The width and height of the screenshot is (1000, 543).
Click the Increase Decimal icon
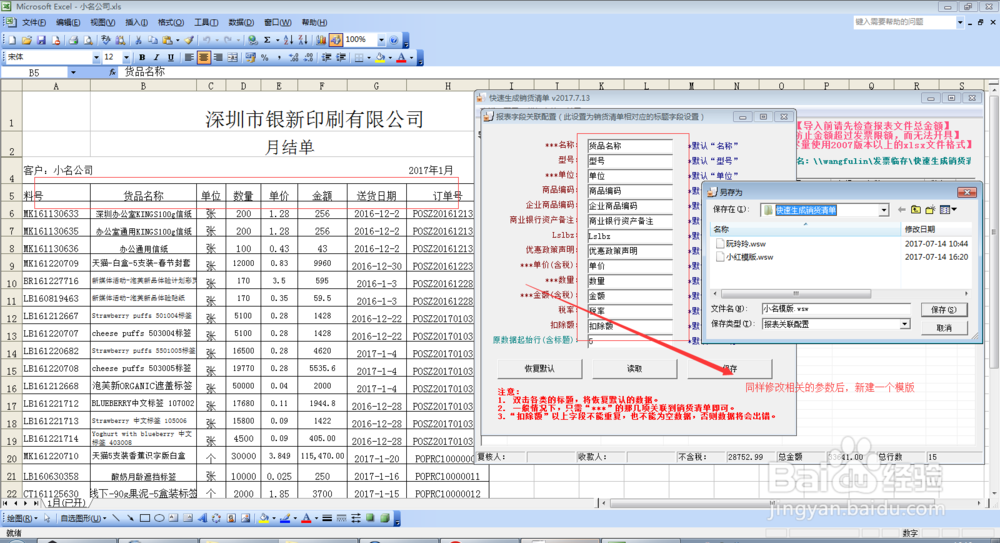click(x=293, y=57)
